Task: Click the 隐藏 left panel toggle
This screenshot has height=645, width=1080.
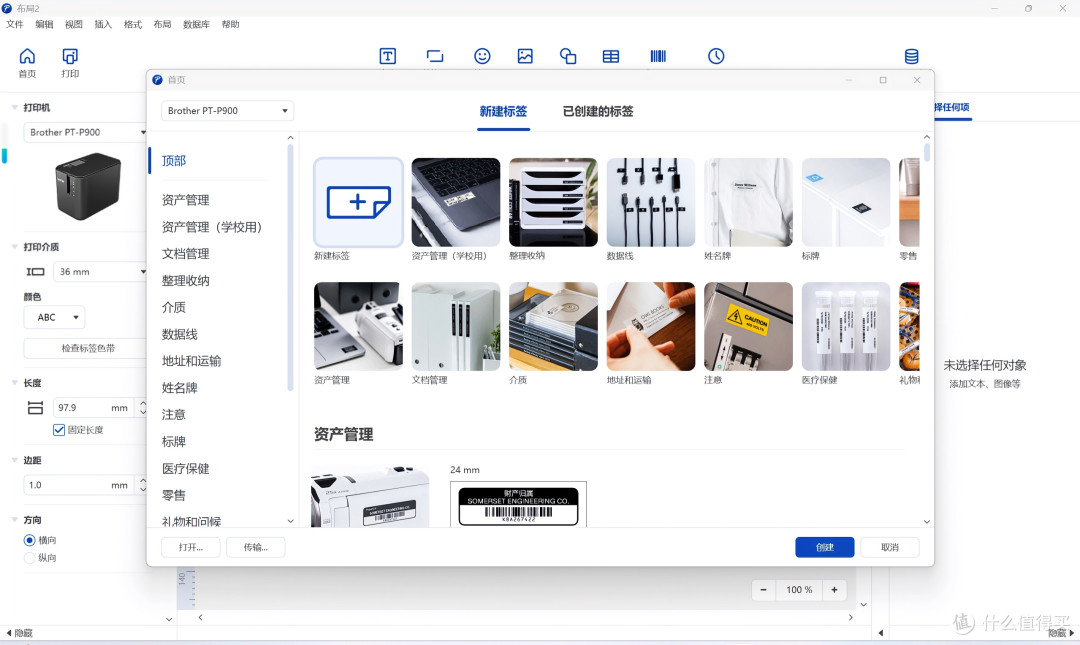Action: tap(19, 633)
